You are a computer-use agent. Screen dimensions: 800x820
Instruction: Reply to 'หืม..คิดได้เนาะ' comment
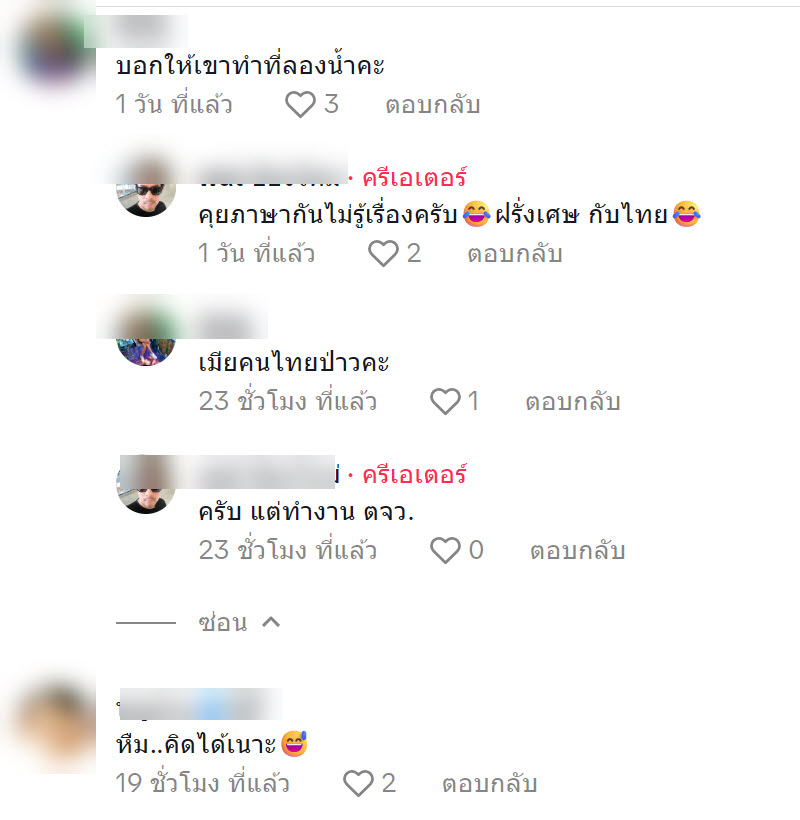point(490,783)
